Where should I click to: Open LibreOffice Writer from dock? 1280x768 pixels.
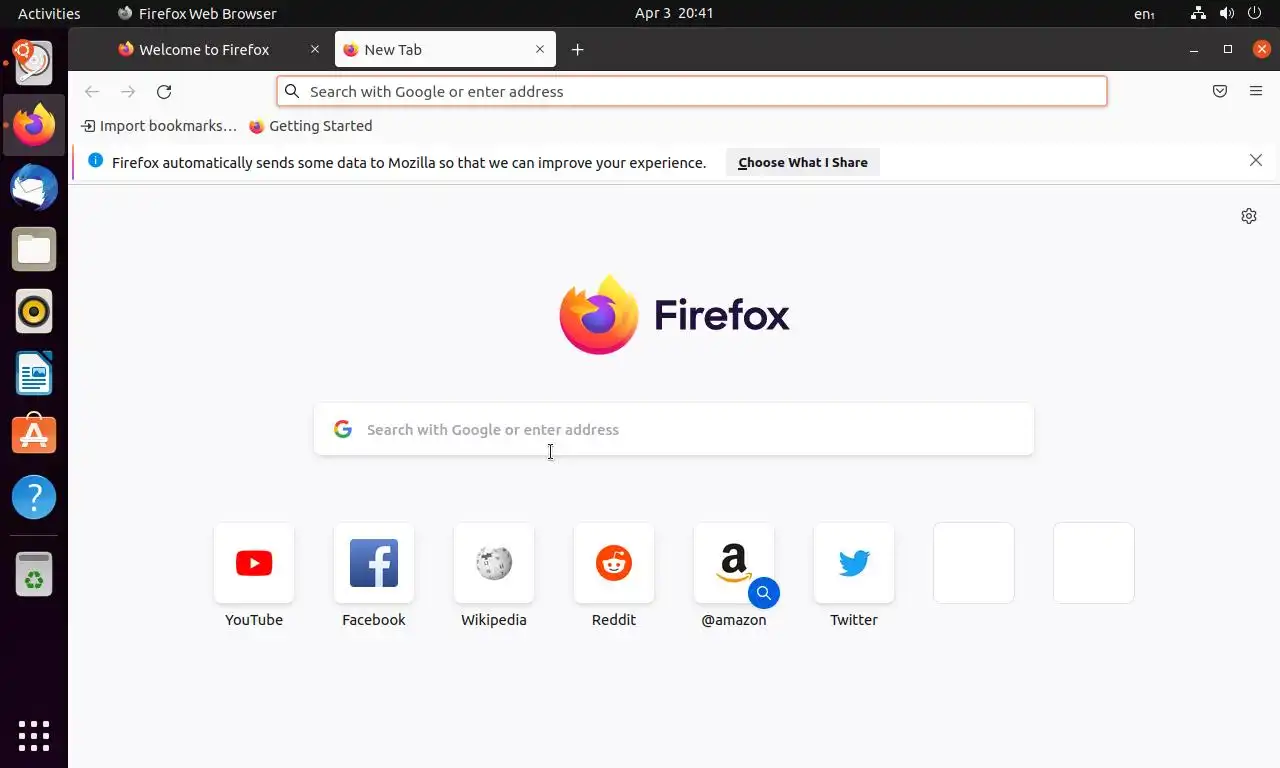(34, 374)
